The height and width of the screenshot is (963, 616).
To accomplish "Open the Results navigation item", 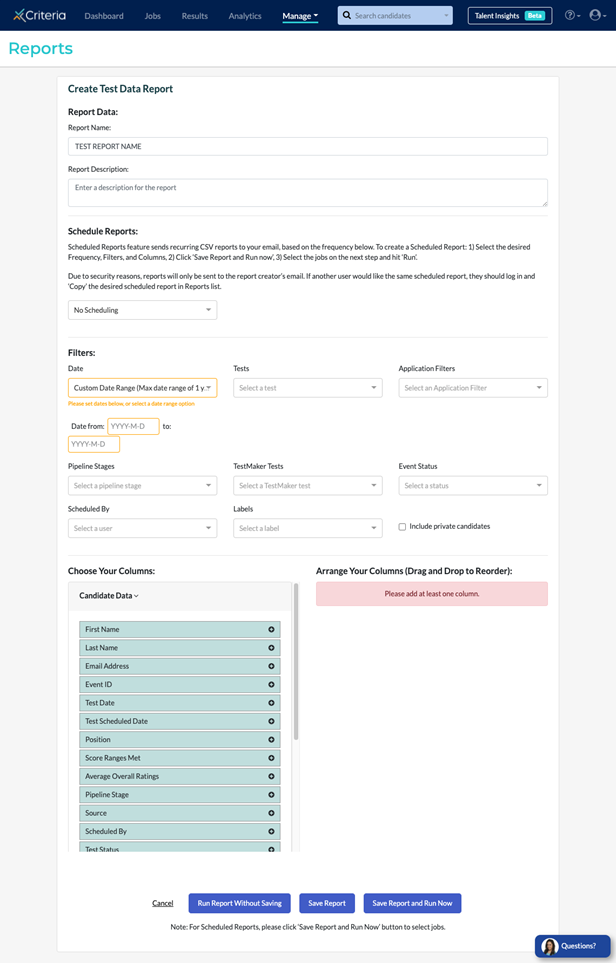I will coord(195,16).
